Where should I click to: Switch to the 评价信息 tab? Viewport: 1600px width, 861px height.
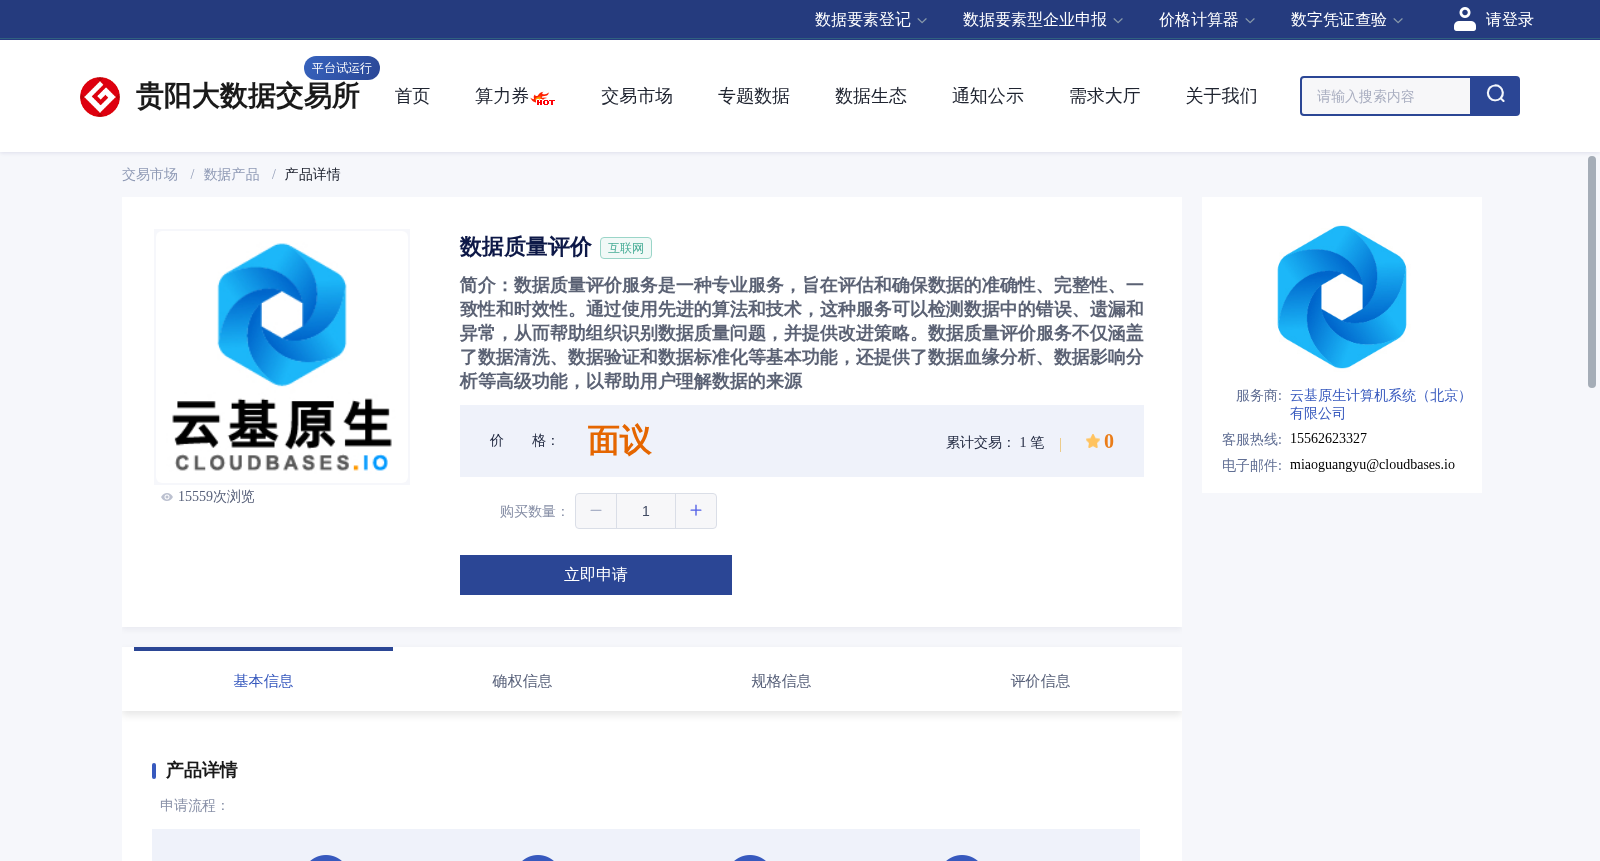(x=1040, y=681)
